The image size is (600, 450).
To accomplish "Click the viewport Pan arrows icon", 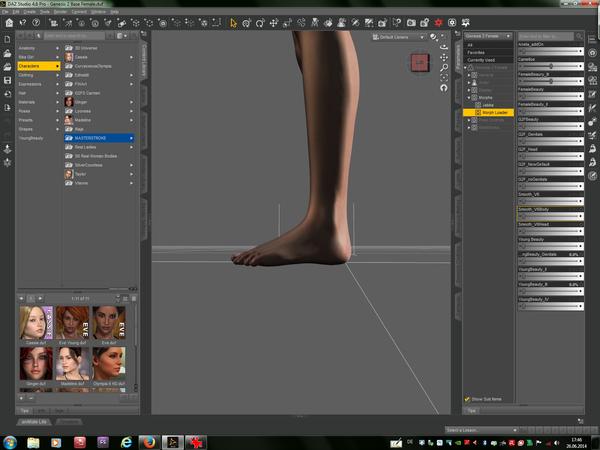I will [x=444, y=56].
